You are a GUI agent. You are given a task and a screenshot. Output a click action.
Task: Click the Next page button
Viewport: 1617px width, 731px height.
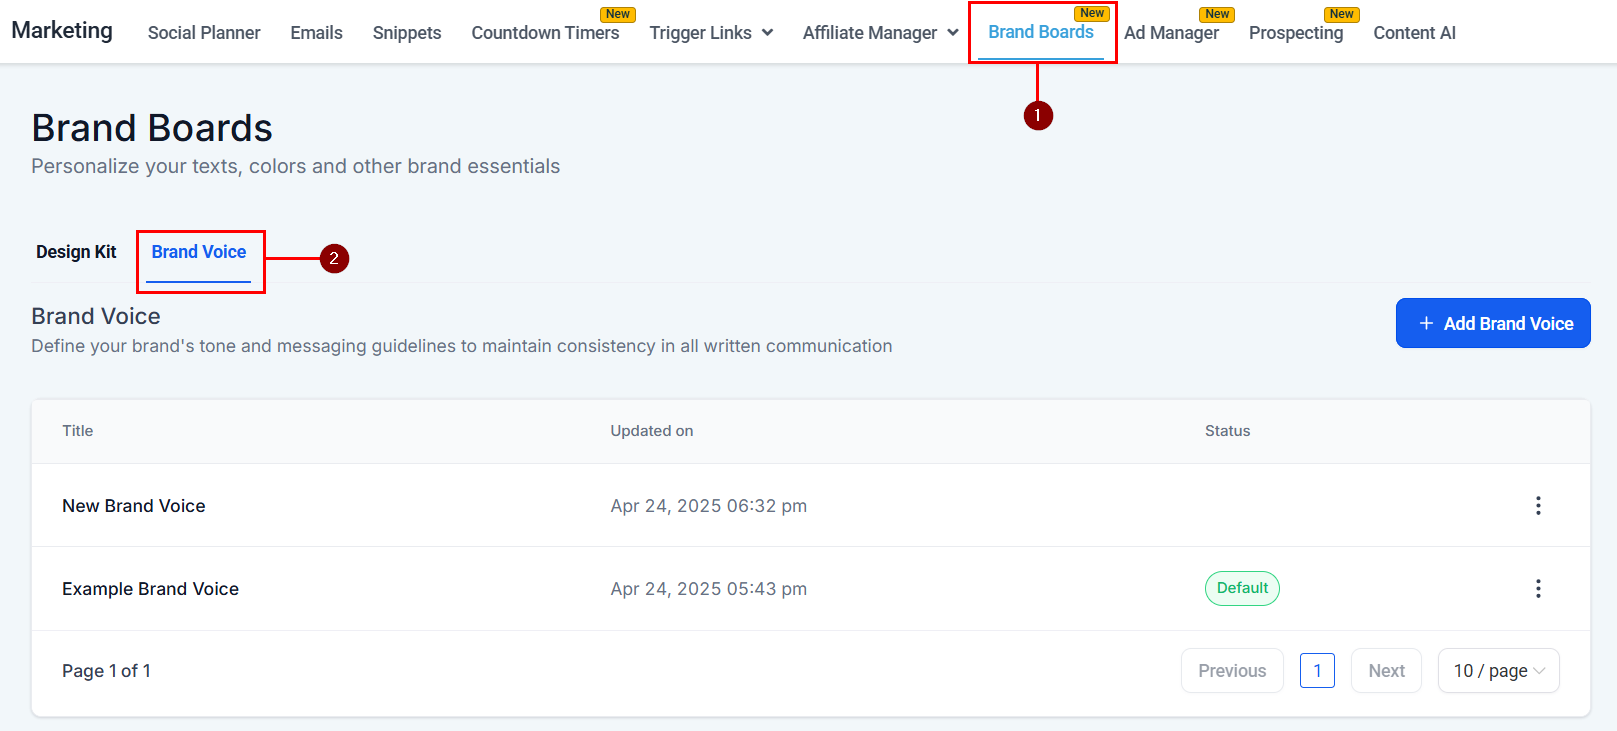click(x=1386, y=671)
